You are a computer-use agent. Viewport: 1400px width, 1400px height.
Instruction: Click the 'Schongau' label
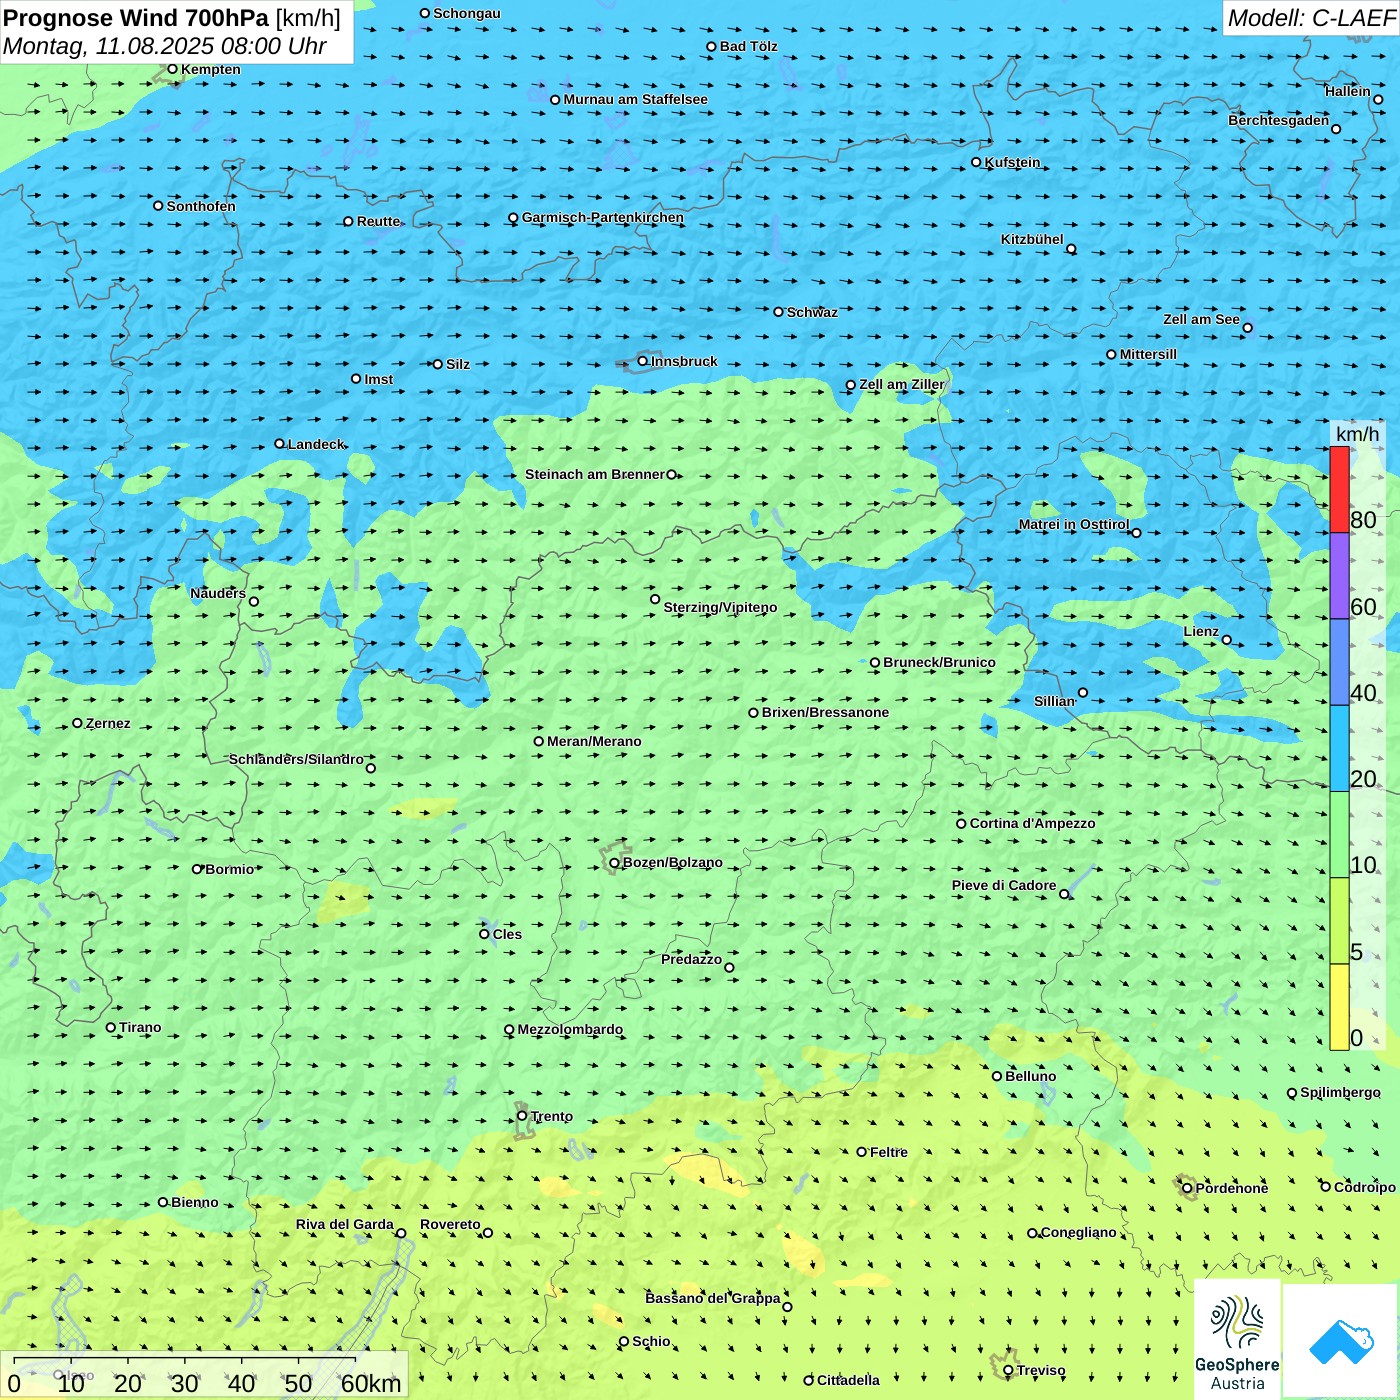click(x=467, y=13)
